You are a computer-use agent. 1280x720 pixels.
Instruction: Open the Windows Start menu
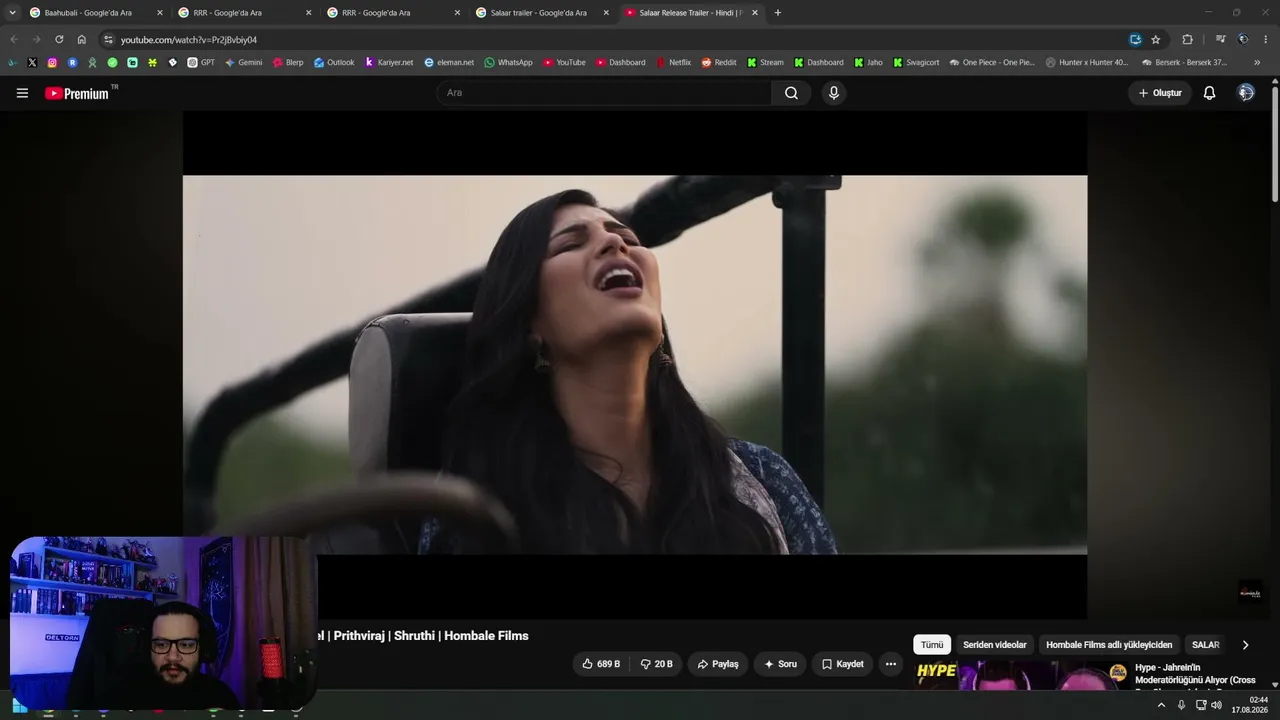pos(19,706)
